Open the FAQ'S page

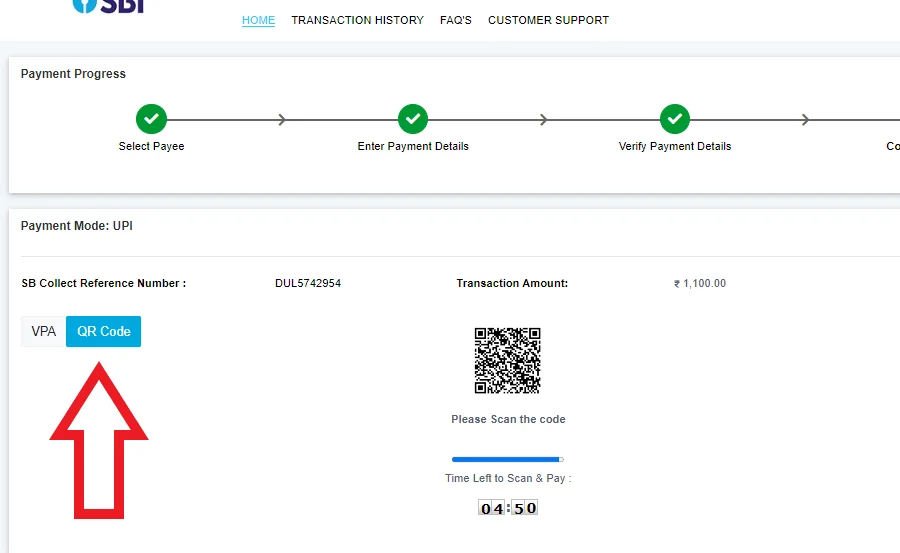pos(456,20)
